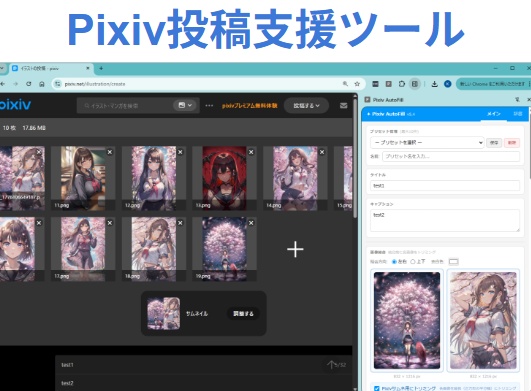Focus the プリセット名を入力 field
The image size is (531, 391).
[451, 156]
